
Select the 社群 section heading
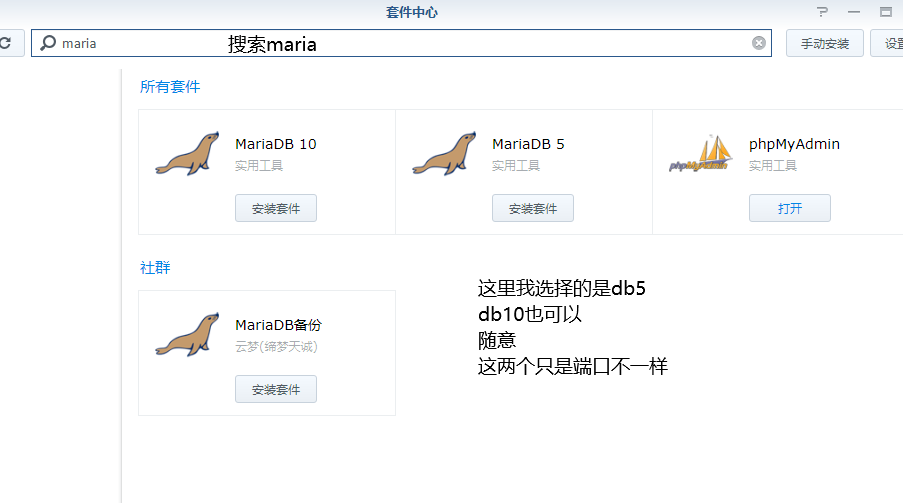pos(155,267)
